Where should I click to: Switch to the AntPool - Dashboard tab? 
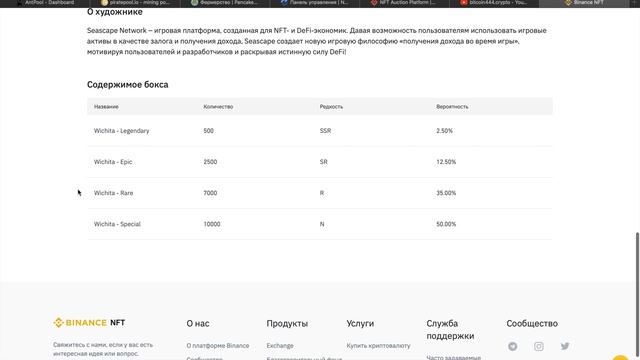coord(45,3)
